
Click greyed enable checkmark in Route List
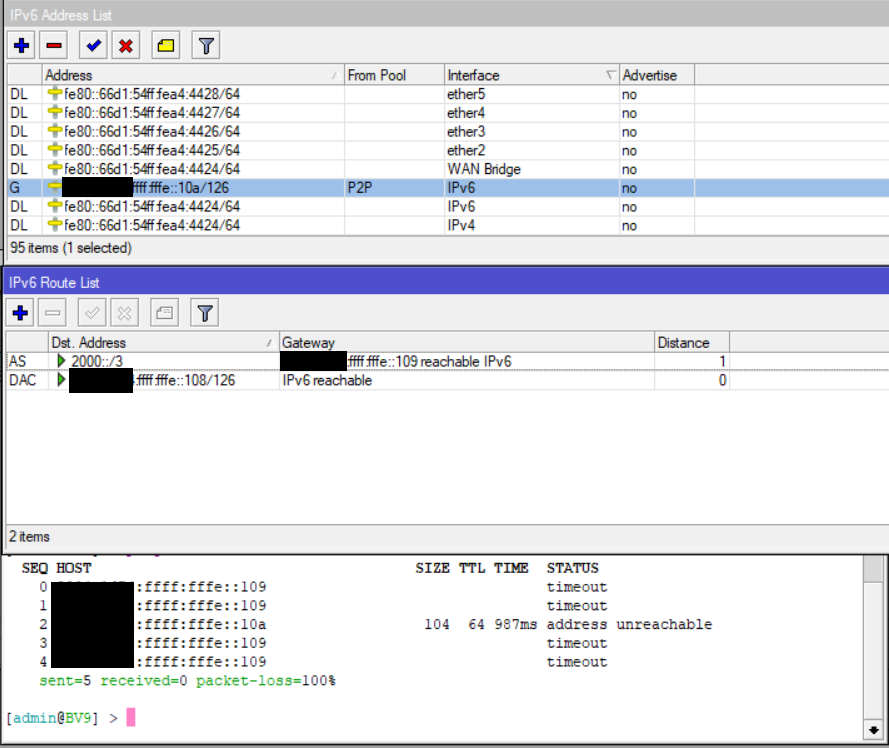[92, 312]
